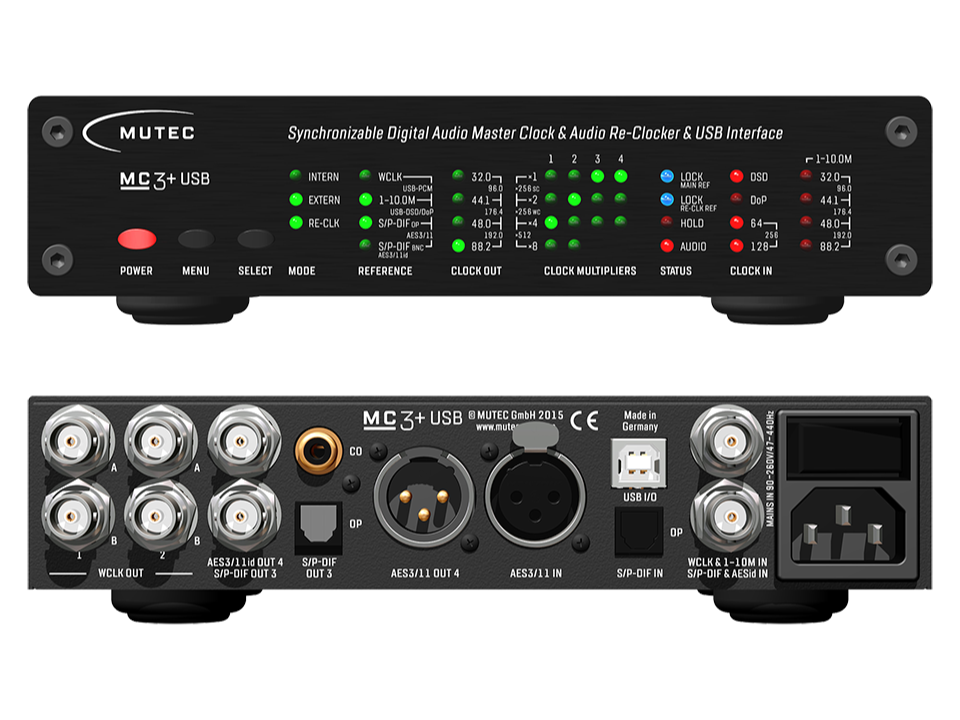This screenshot has height=720, width=960.
Task: Click the x1 multiplier LED for output 4
Action: (x=621, y=176)
